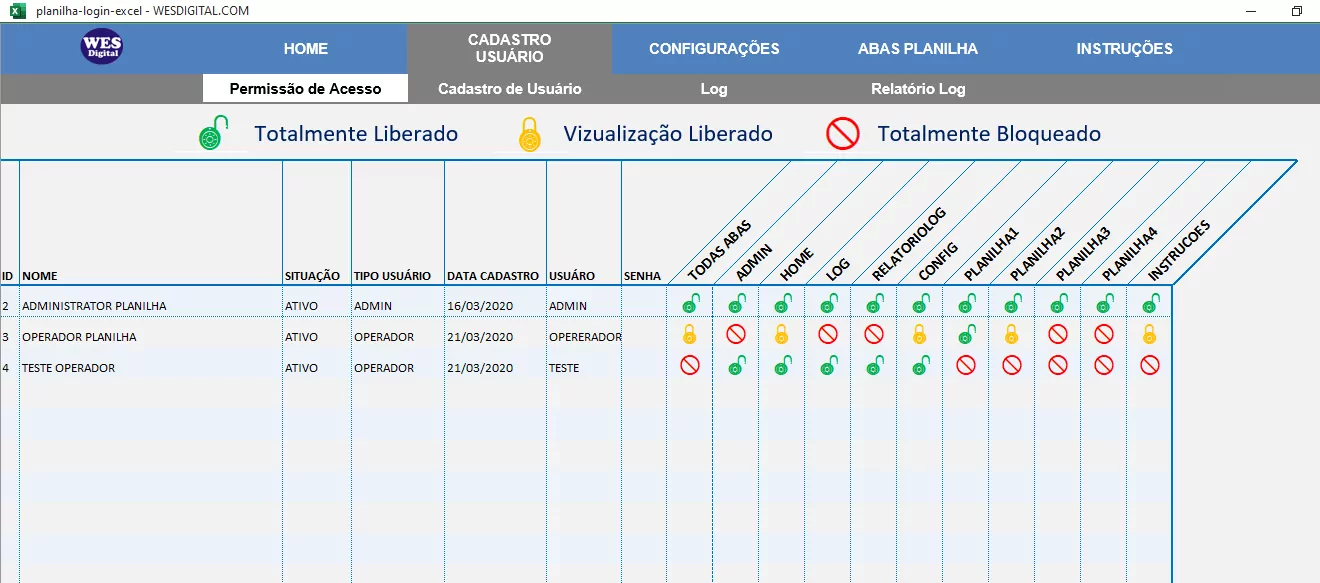Select the Permissão de Acesso sub-tab
This screenshot has width=1320, height=583.
305,88
